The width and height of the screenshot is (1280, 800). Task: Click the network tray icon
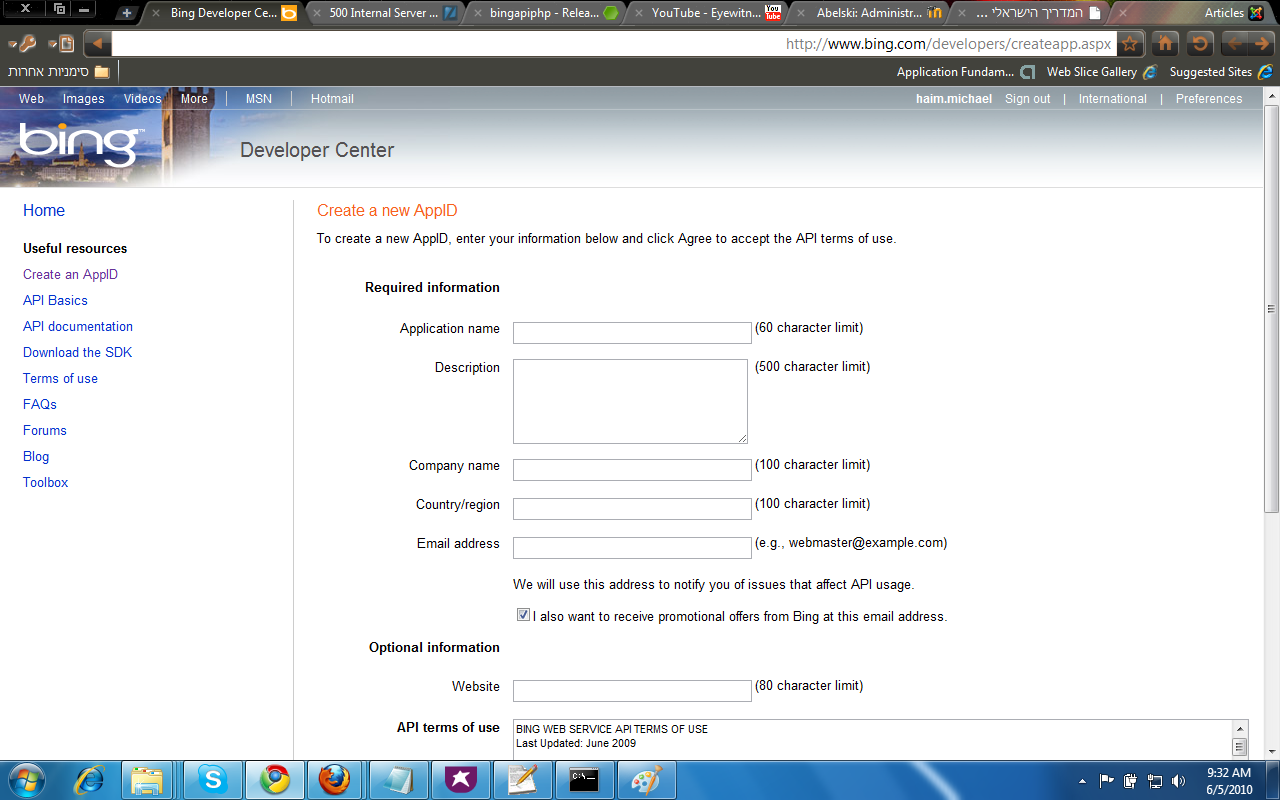pos(1155,781)
